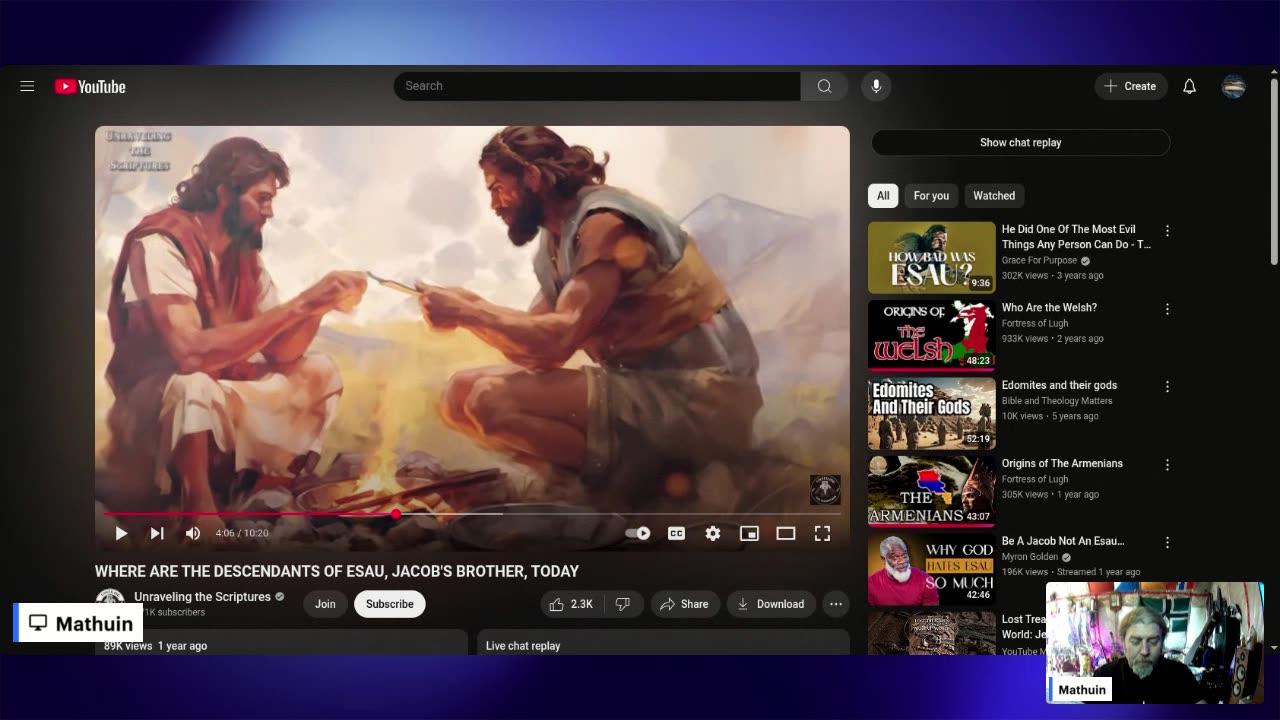Click the scrollbar up arrow
This screenshot has width=1280, height=720.
(1273, 72)
